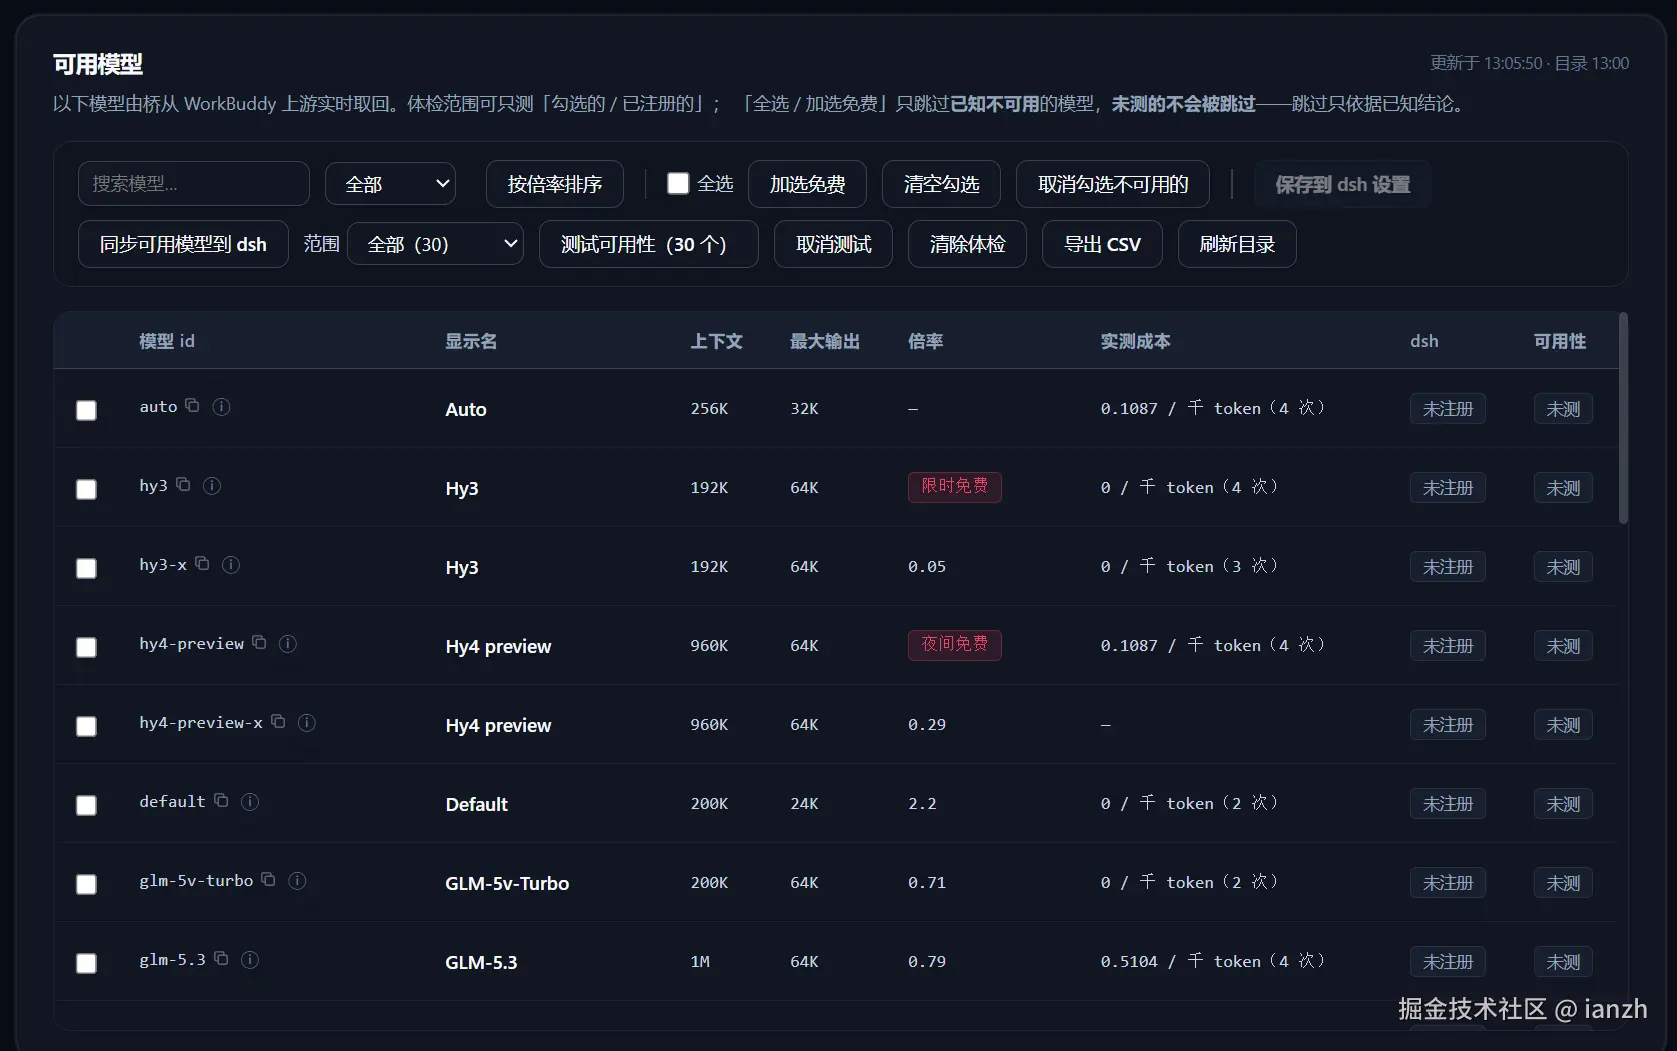
Task: Show info for hy4-preview-x model
Action: click(307, 722)
